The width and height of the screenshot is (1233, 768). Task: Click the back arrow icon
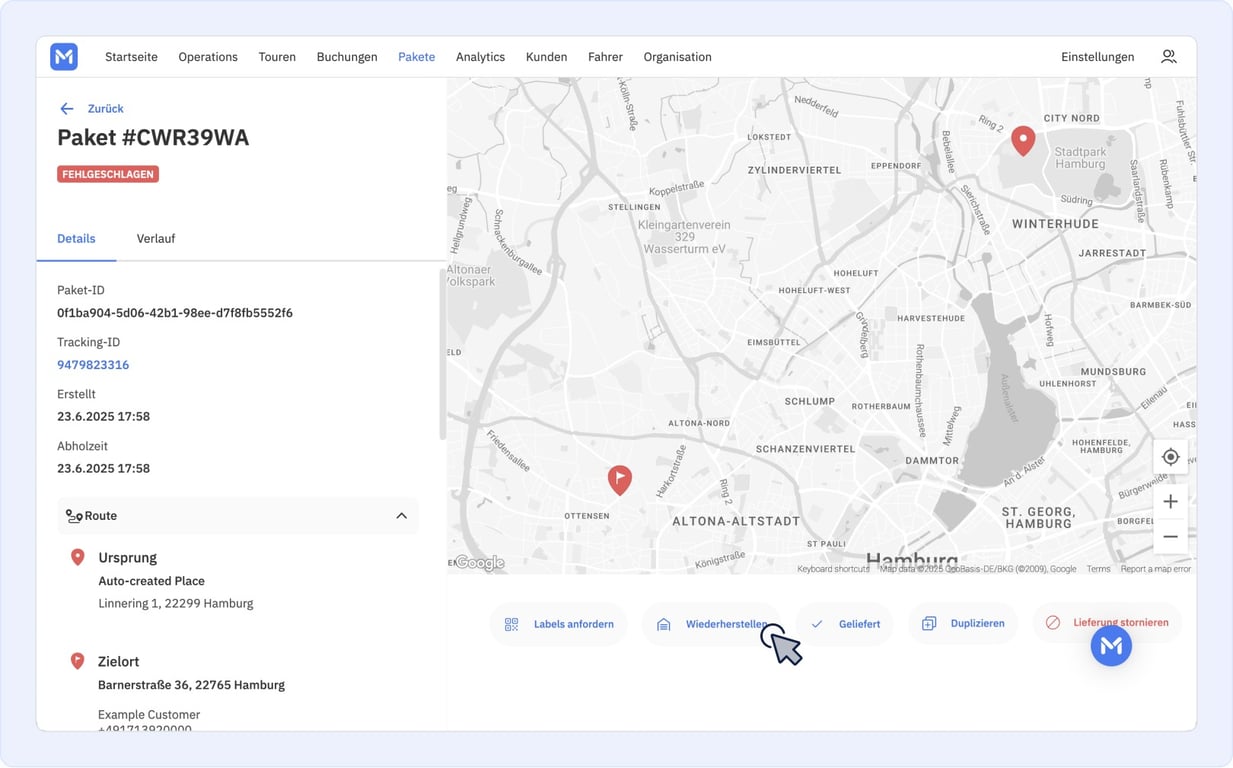[67, 109]
